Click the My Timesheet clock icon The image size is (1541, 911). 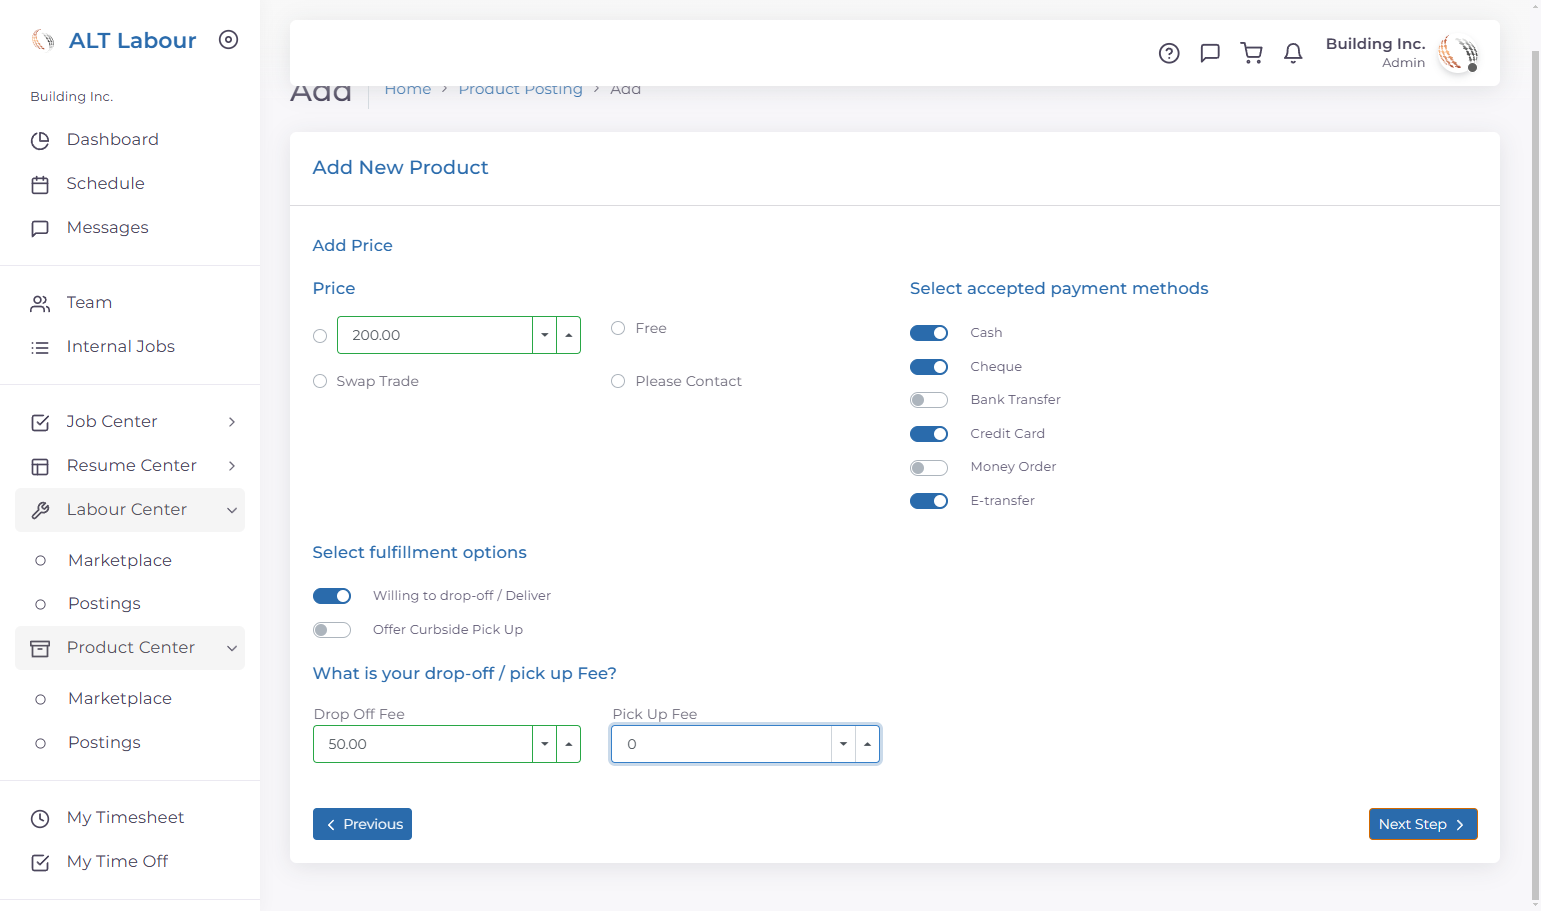tap(40, 818)
